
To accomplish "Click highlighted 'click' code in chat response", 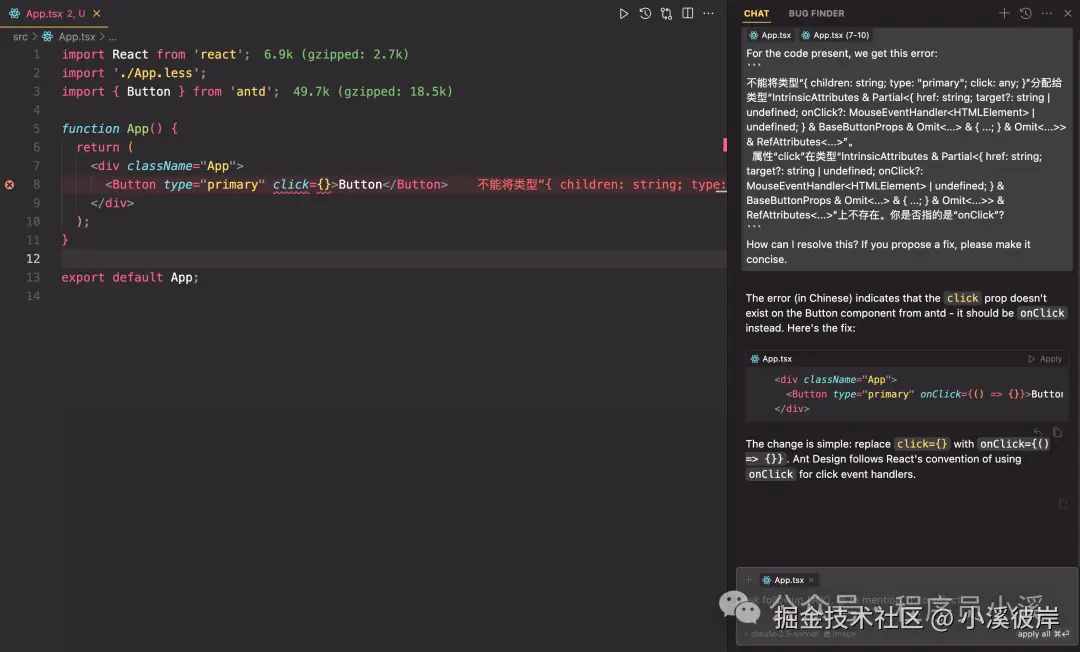I will pyautogui.click(x=962, y=298).
